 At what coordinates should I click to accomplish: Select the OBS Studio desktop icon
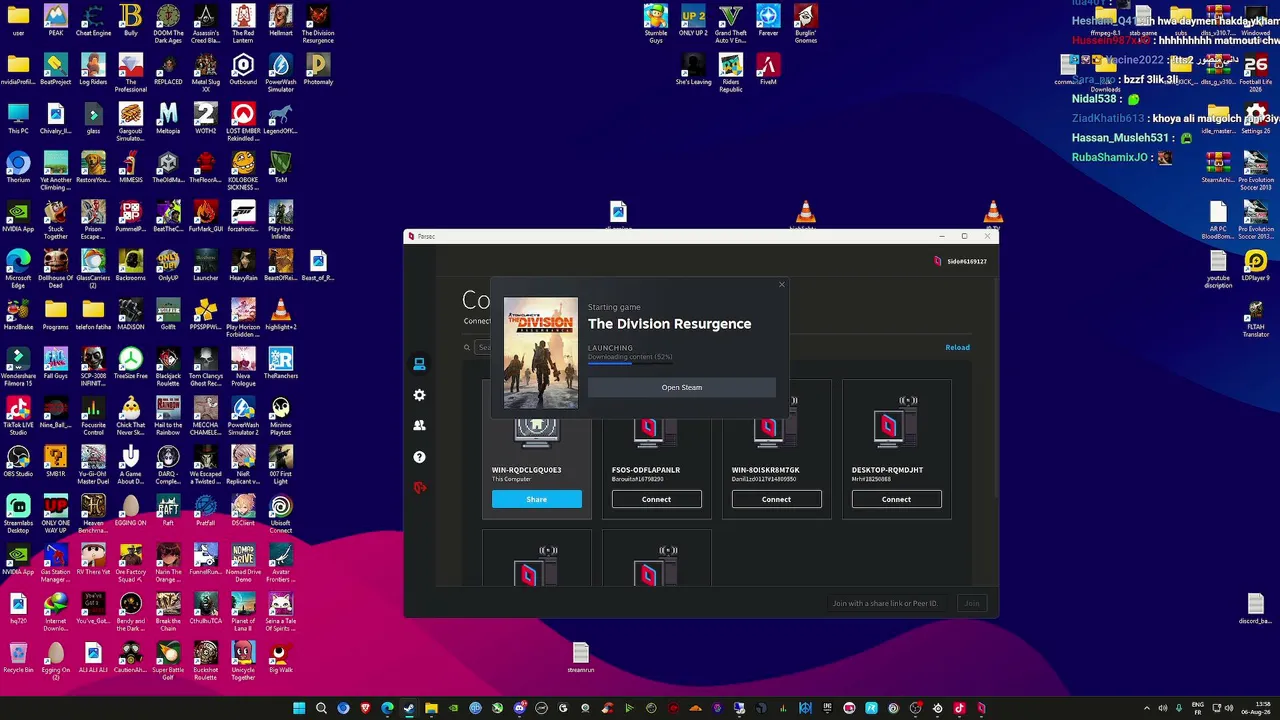tap(18, 463)
